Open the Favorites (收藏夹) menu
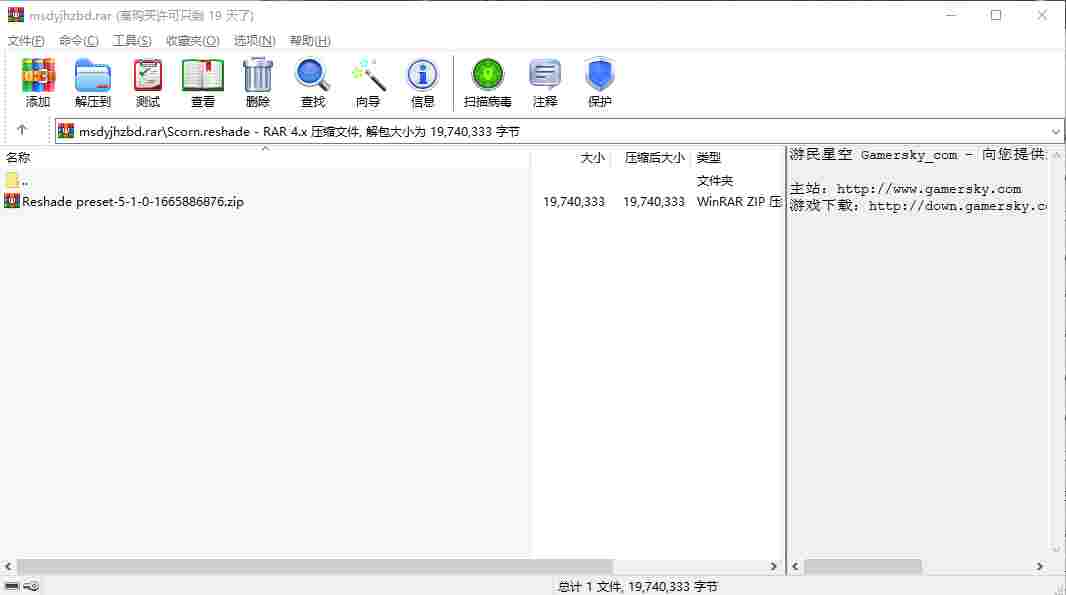Viewport: 1066px width, 595px height. (x=192, y=41)
